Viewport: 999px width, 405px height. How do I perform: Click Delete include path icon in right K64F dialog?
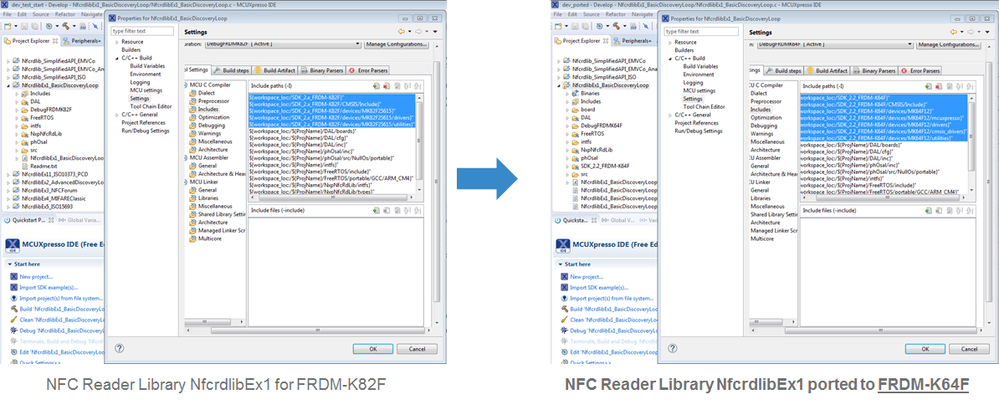[x=940, y=86]
